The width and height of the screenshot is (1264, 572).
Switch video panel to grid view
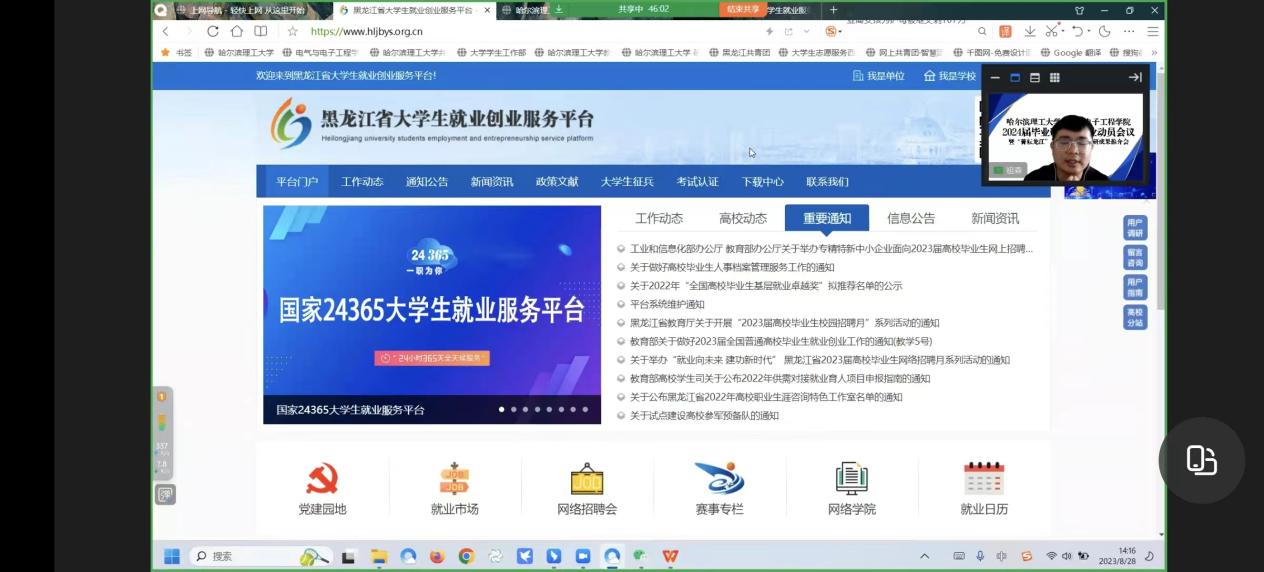click(x=1054, y=77)
